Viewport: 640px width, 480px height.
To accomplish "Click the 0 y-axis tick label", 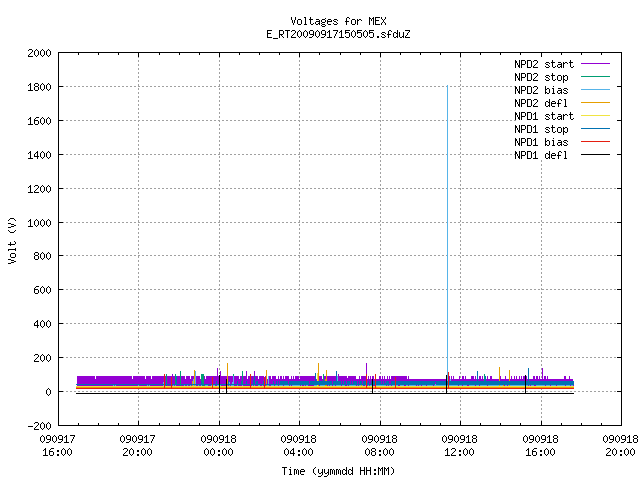I will tap(49, 392).
